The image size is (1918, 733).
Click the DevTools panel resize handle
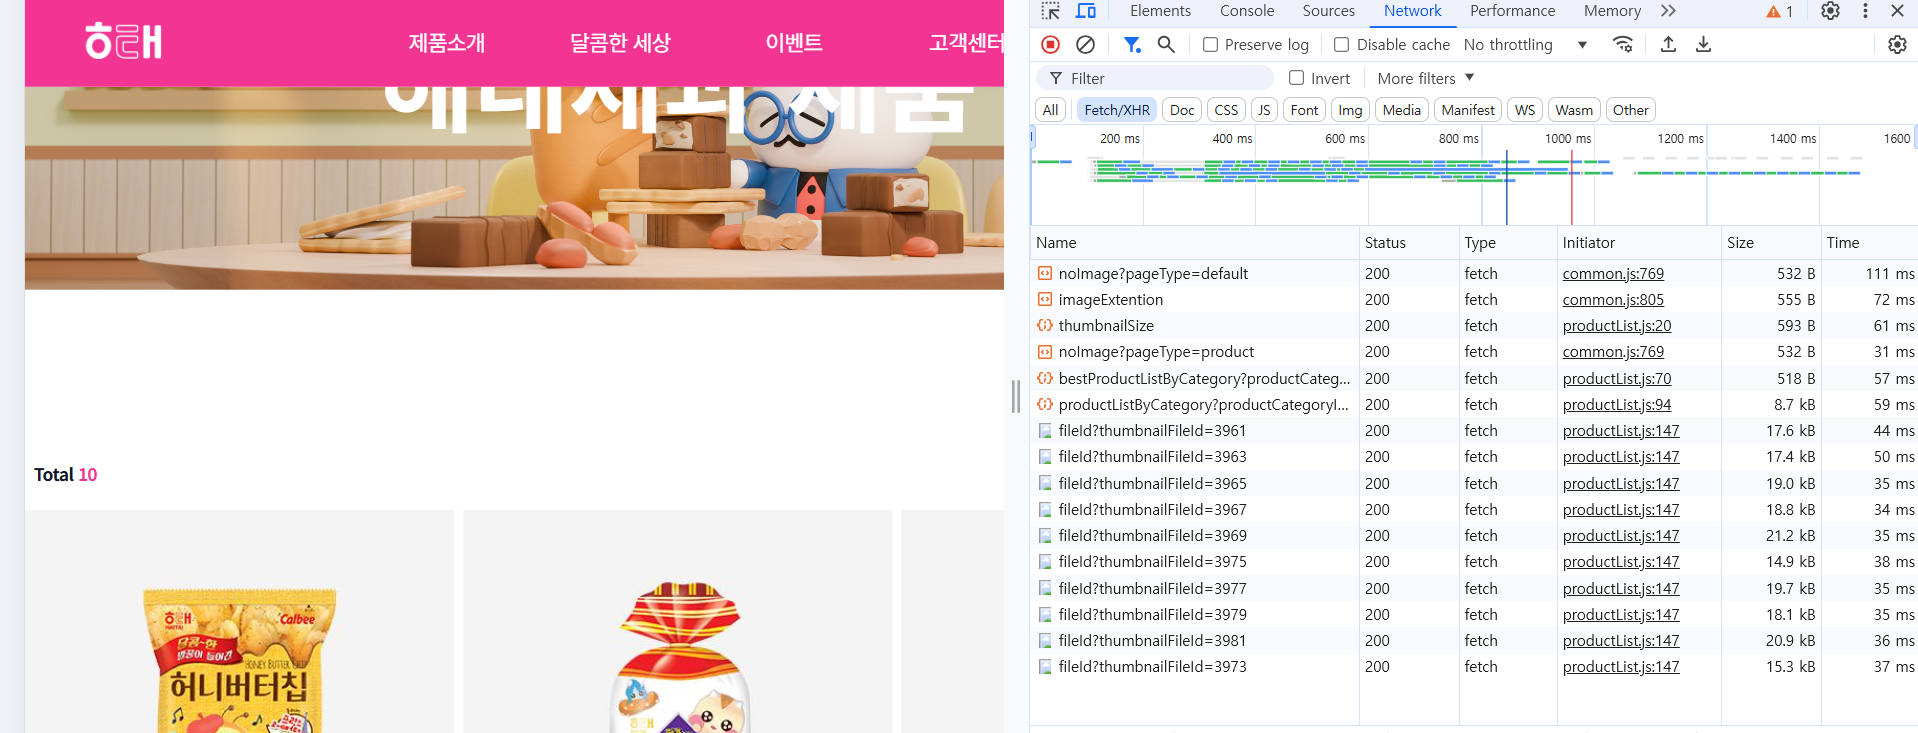1016,396
